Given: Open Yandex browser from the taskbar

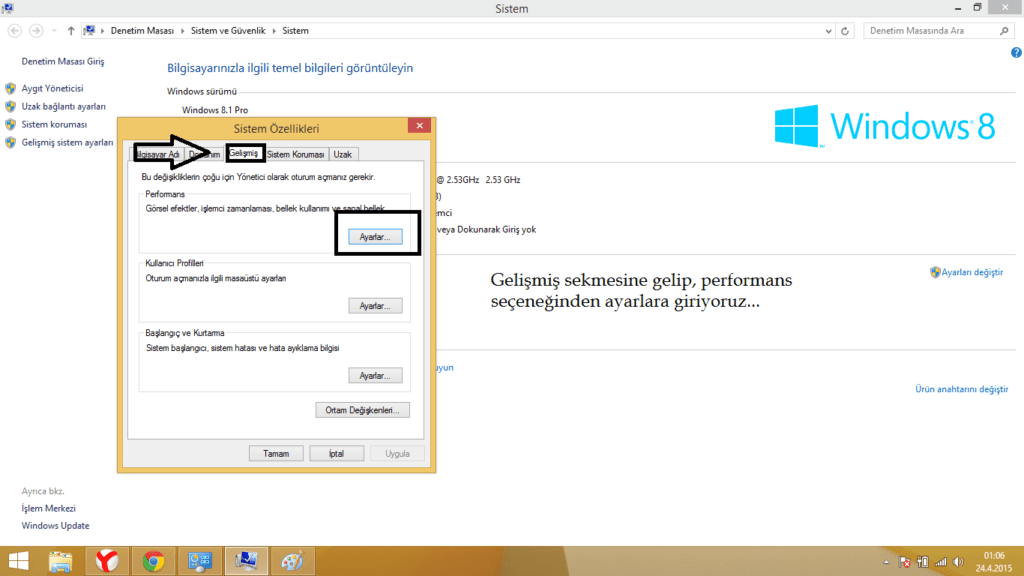Looking at the screenshot, I should [106, 561].
